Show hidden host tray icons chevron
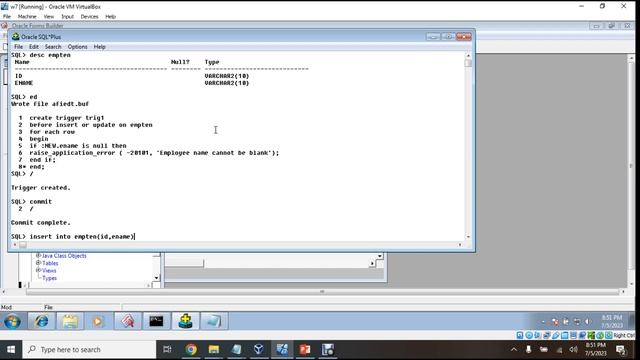The width and height of the screenshot is (640, 360). pos(514,349)
